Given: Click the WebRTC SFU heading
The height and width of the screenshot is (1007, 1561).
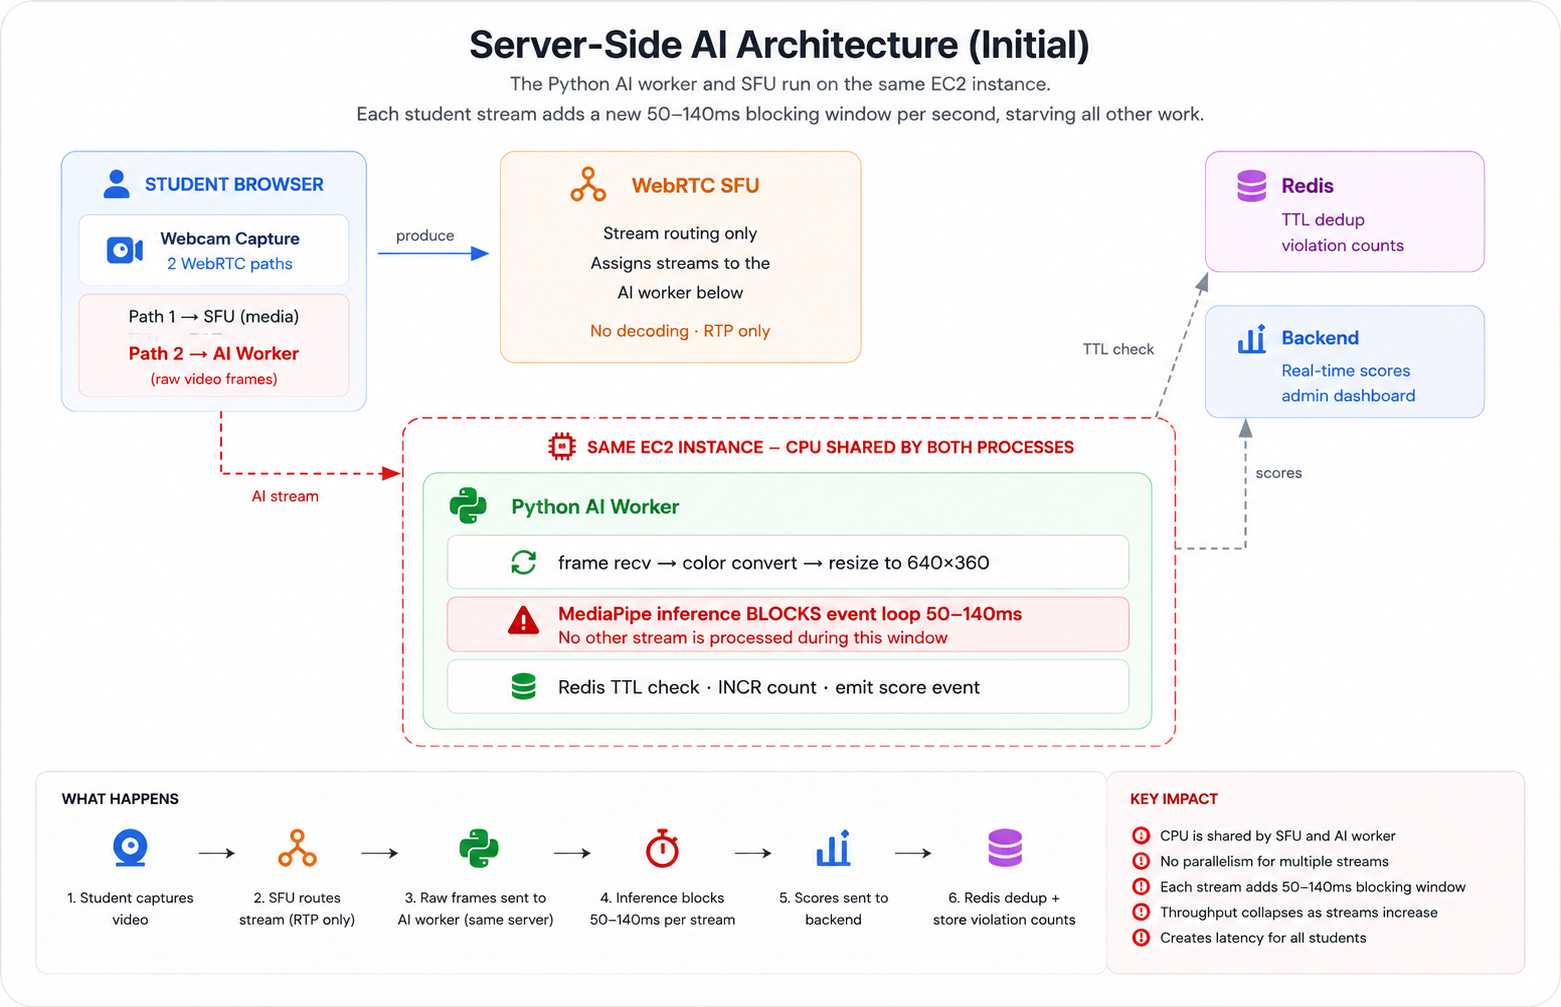Looking at the screenshot, I should pyautogui.click(x=695, y=185).
